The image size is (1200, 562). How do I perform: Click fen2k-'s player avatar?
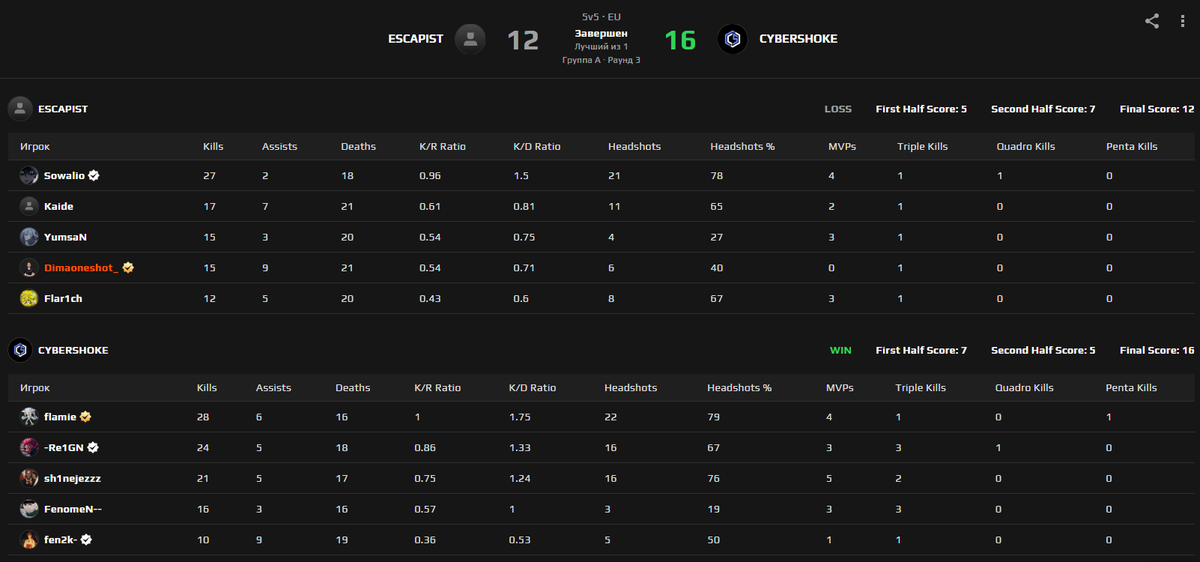coord(29,539)
